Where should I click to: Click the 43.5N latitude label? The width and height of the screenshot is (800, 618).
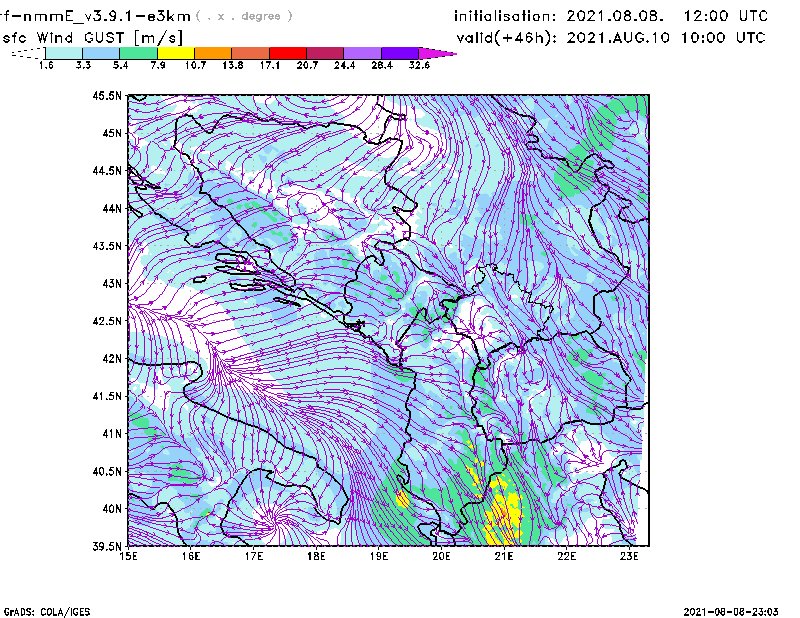[107, 246]
